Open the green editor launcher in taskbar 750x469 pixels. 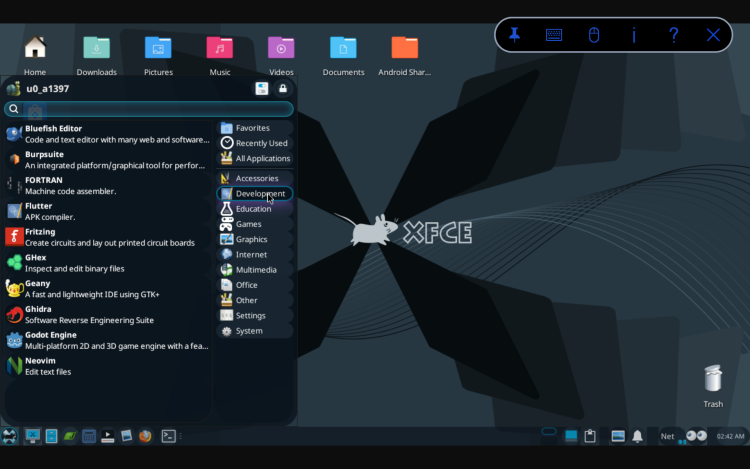pyautogui.click(x=70, y=436)
